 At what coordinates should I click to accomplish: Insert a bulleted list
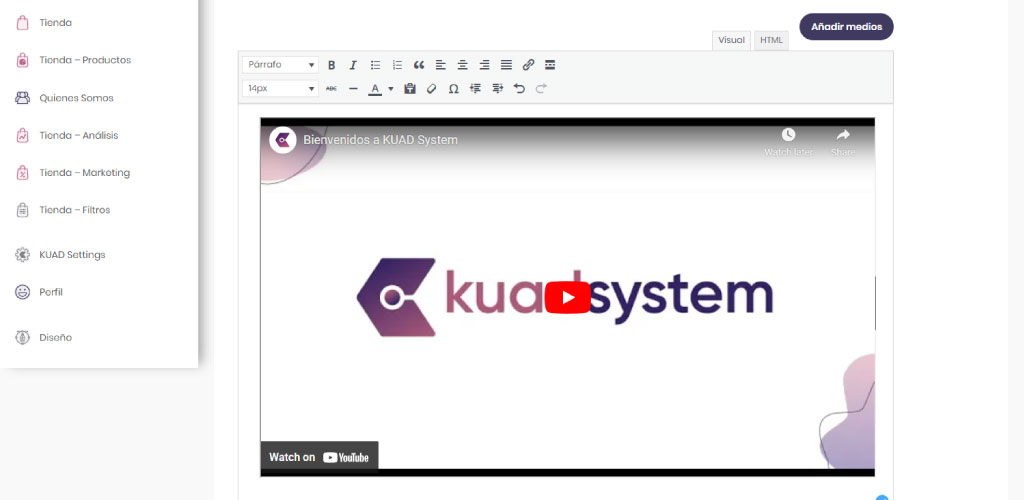[x=376, y=65]
